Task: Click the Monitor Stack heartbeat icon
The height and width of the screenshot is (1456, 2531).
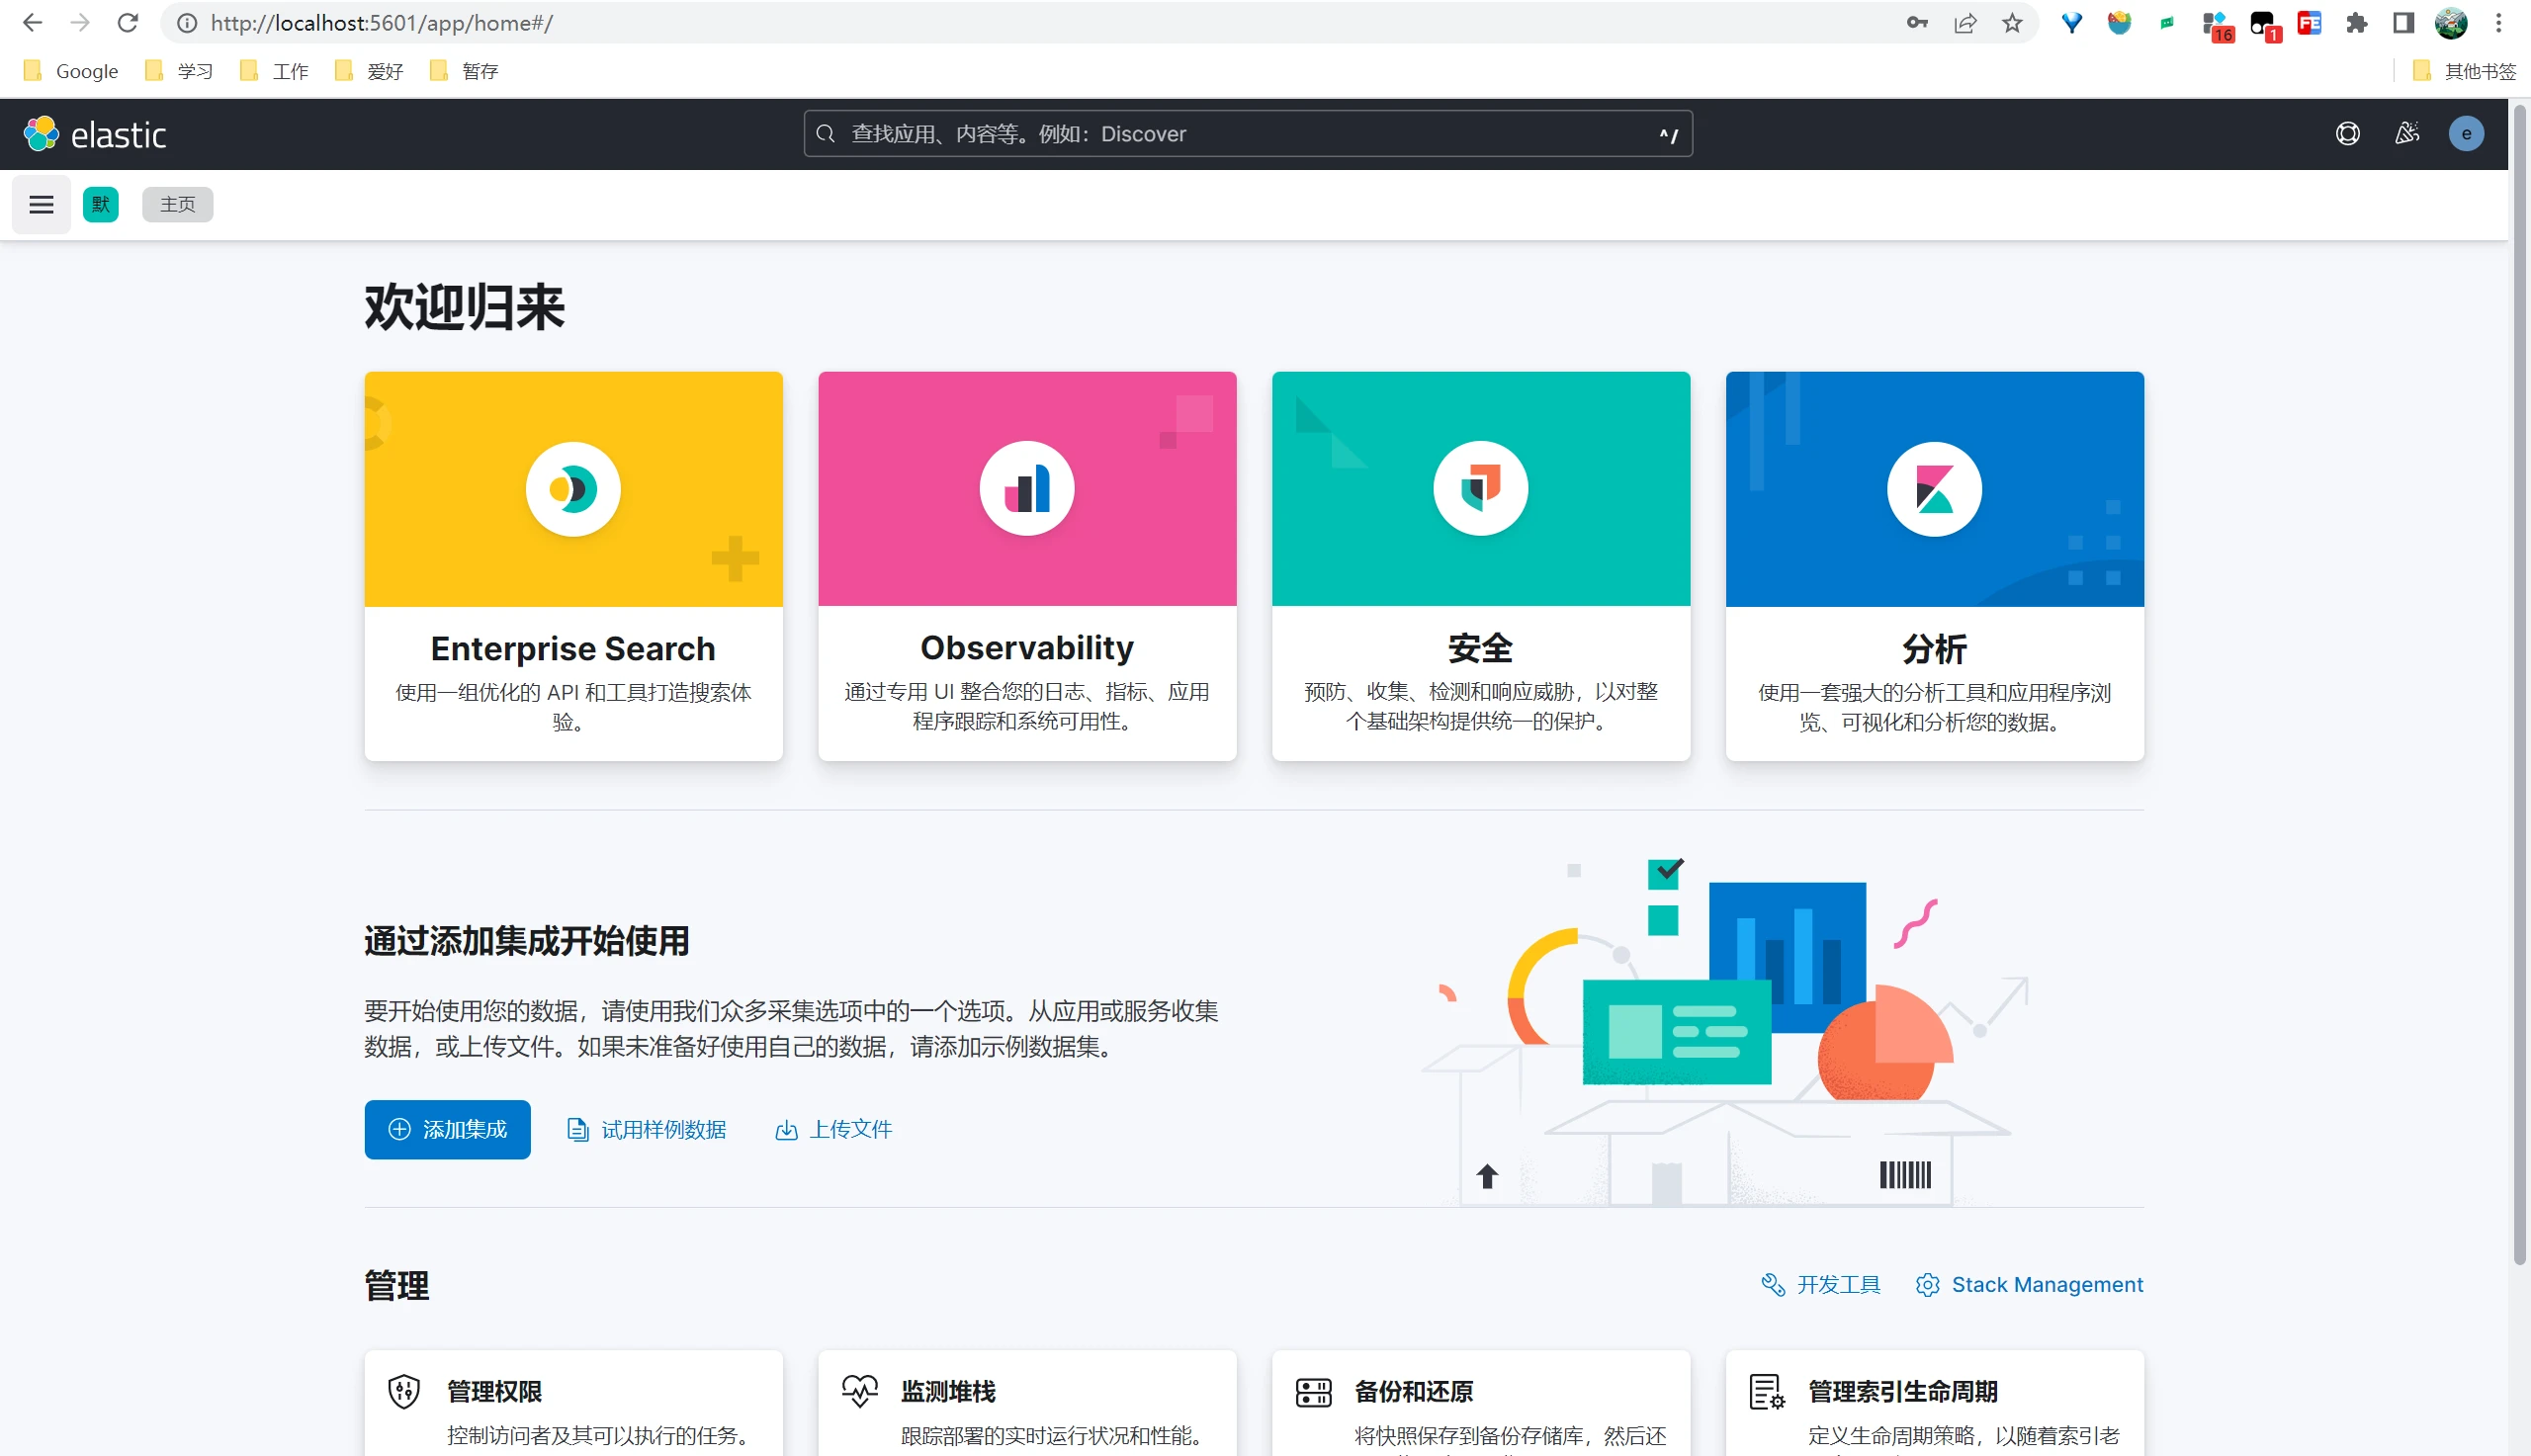Action: coord(859,1391)
